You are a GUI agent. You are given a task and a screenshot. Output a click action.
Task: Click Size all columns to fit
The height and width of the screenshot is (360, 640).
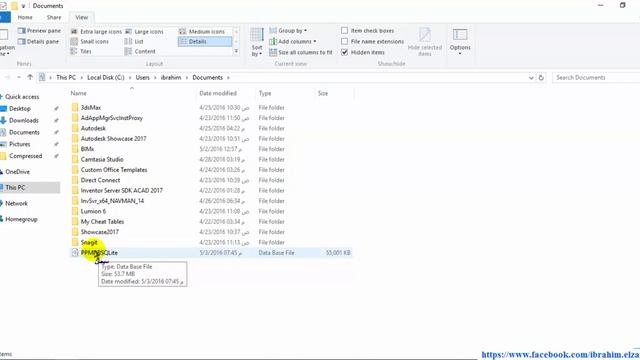(x=301, y=52)
